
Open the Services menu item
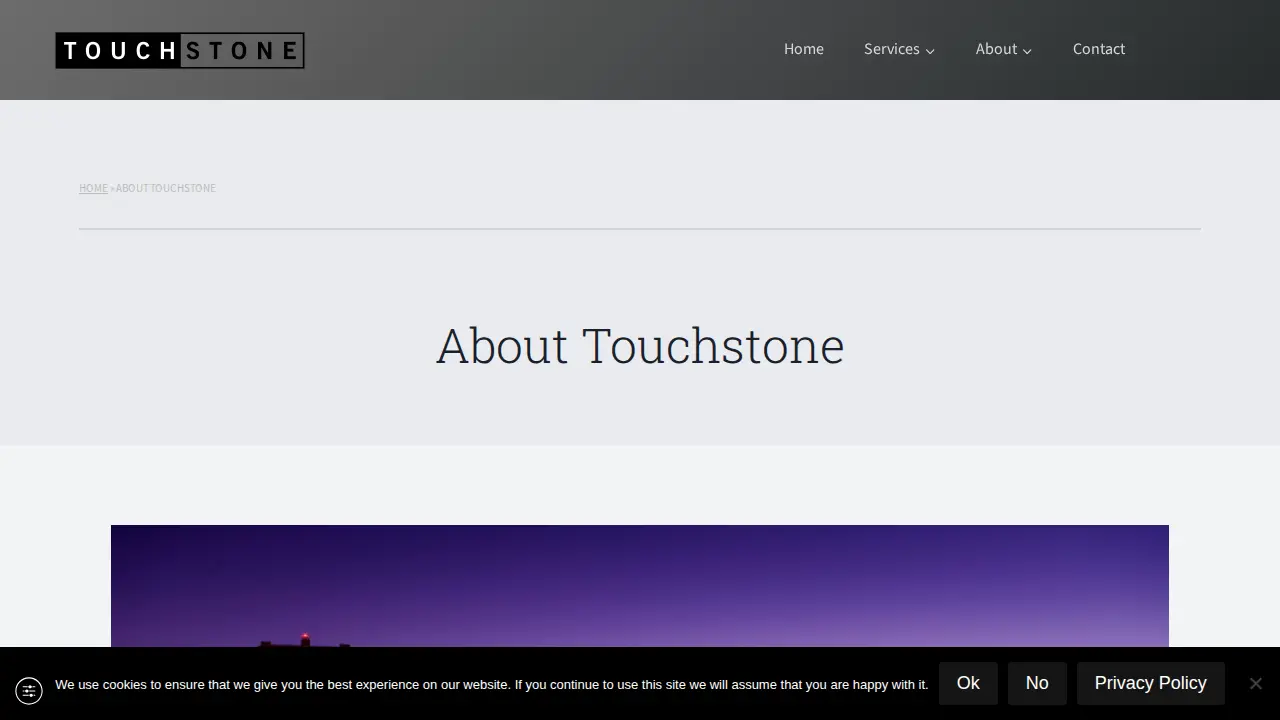coord(892,49)
